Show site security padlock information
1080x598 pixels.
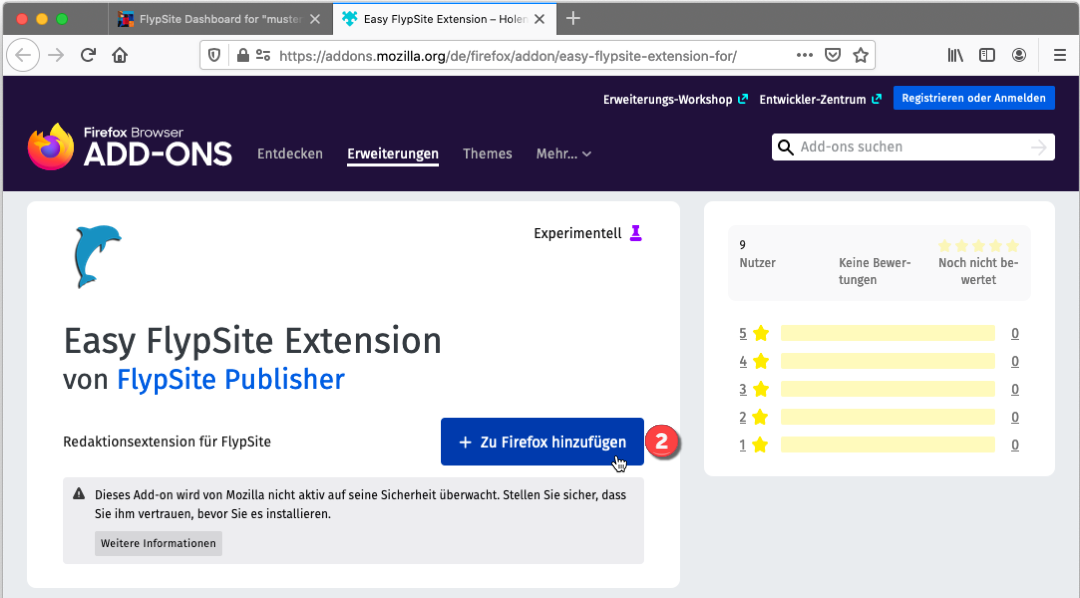(242, 55)
